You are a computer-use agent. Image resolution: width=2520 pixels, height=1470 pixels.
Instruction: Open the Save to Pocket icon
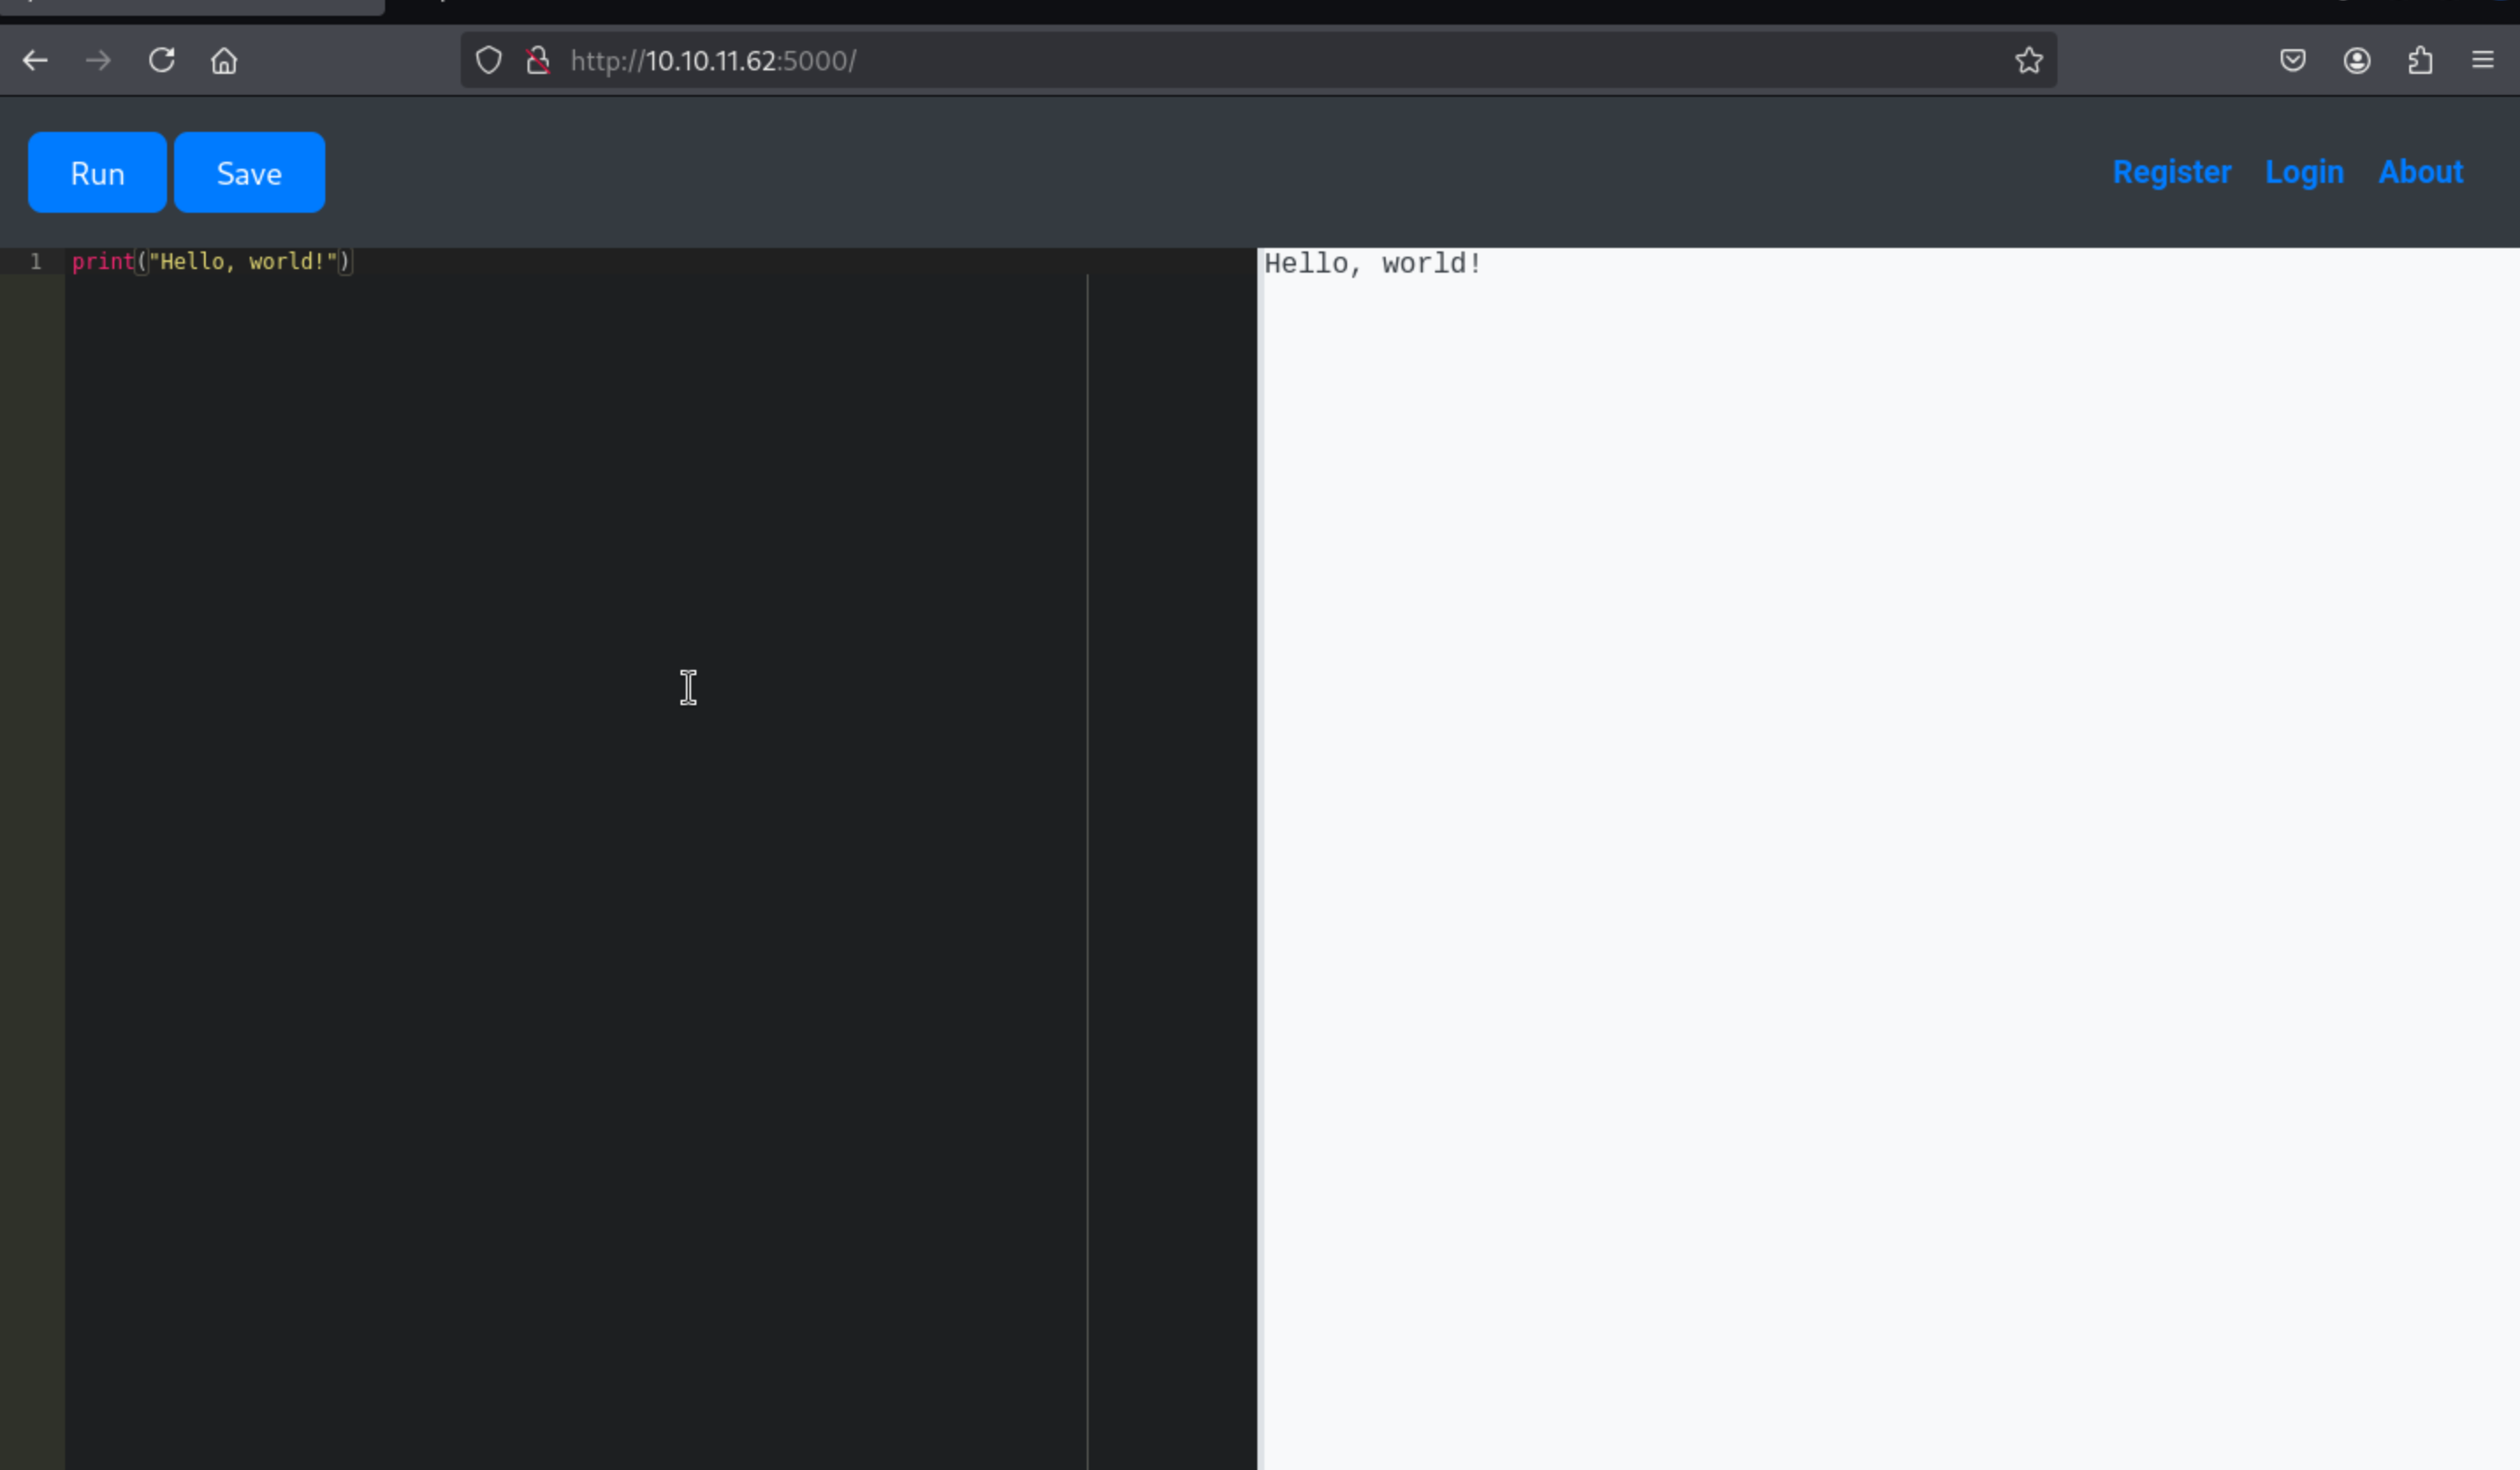pyautogui.click(x=2293, y=61)
